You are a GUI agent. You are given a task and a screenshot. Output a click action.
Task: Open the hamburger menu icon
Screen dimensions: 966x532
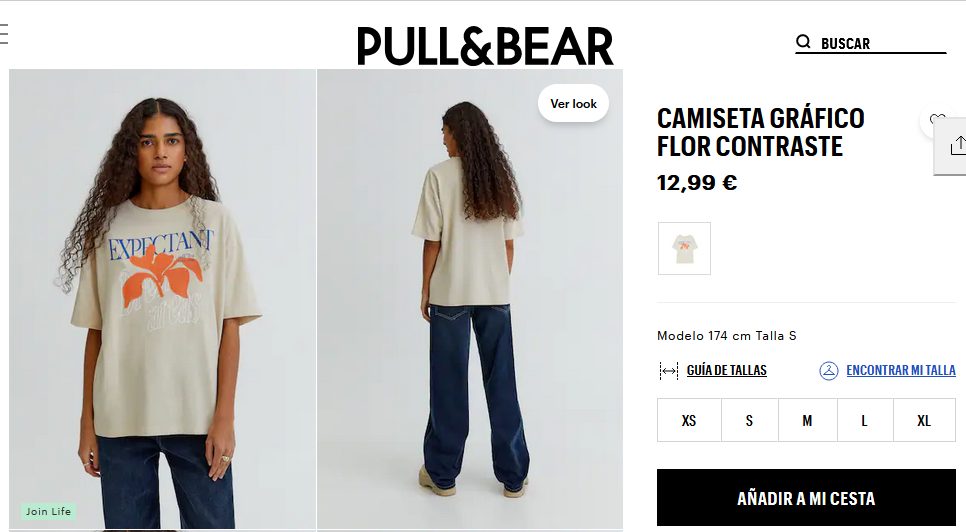click(x=4, y=33)
